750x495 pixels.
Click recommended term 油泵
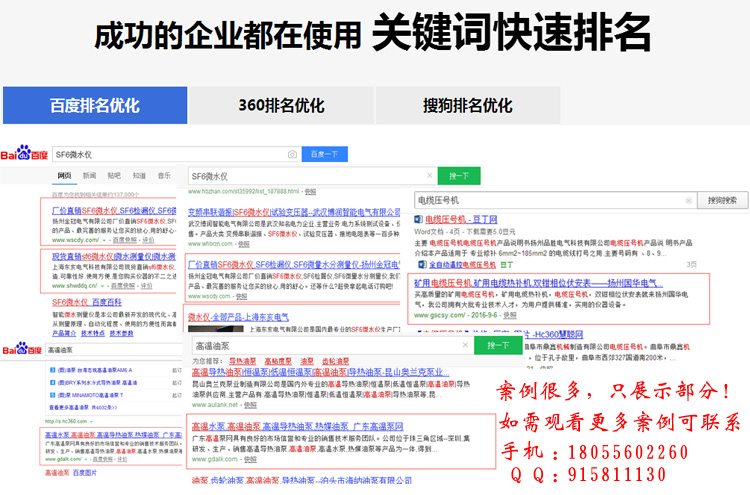pos(307,361)
